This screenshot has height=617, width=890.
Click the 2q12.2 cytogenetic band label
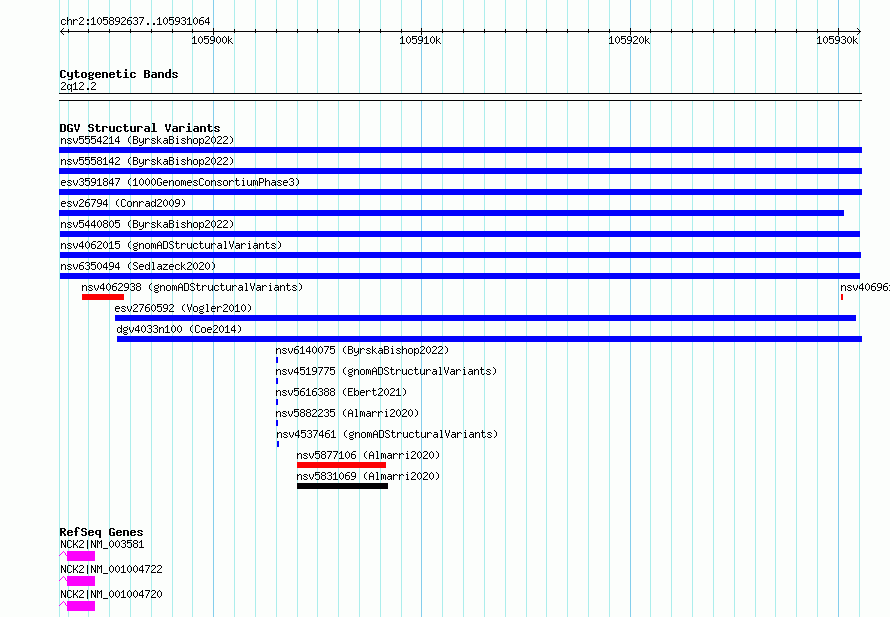click(78, 86)
